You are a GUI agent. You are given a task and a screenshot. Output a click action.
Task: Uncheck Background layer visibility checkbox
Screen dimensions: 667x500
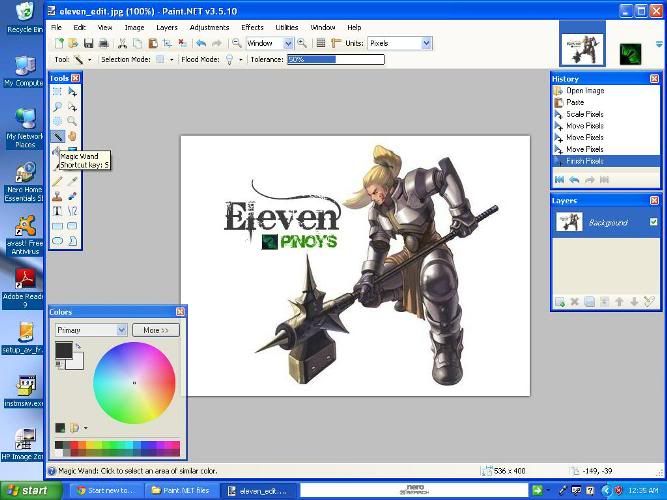point(653,222)
